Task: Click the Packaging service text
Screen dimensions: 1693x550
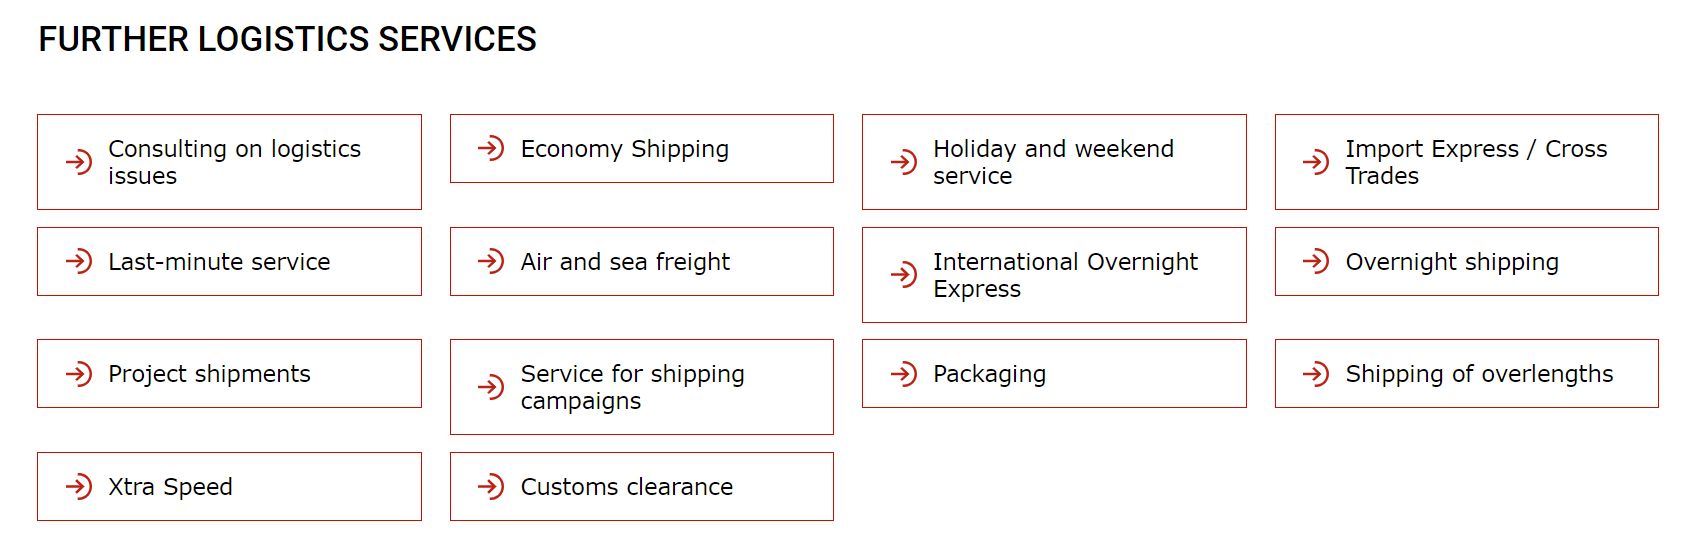Action: tap(989, 374)
